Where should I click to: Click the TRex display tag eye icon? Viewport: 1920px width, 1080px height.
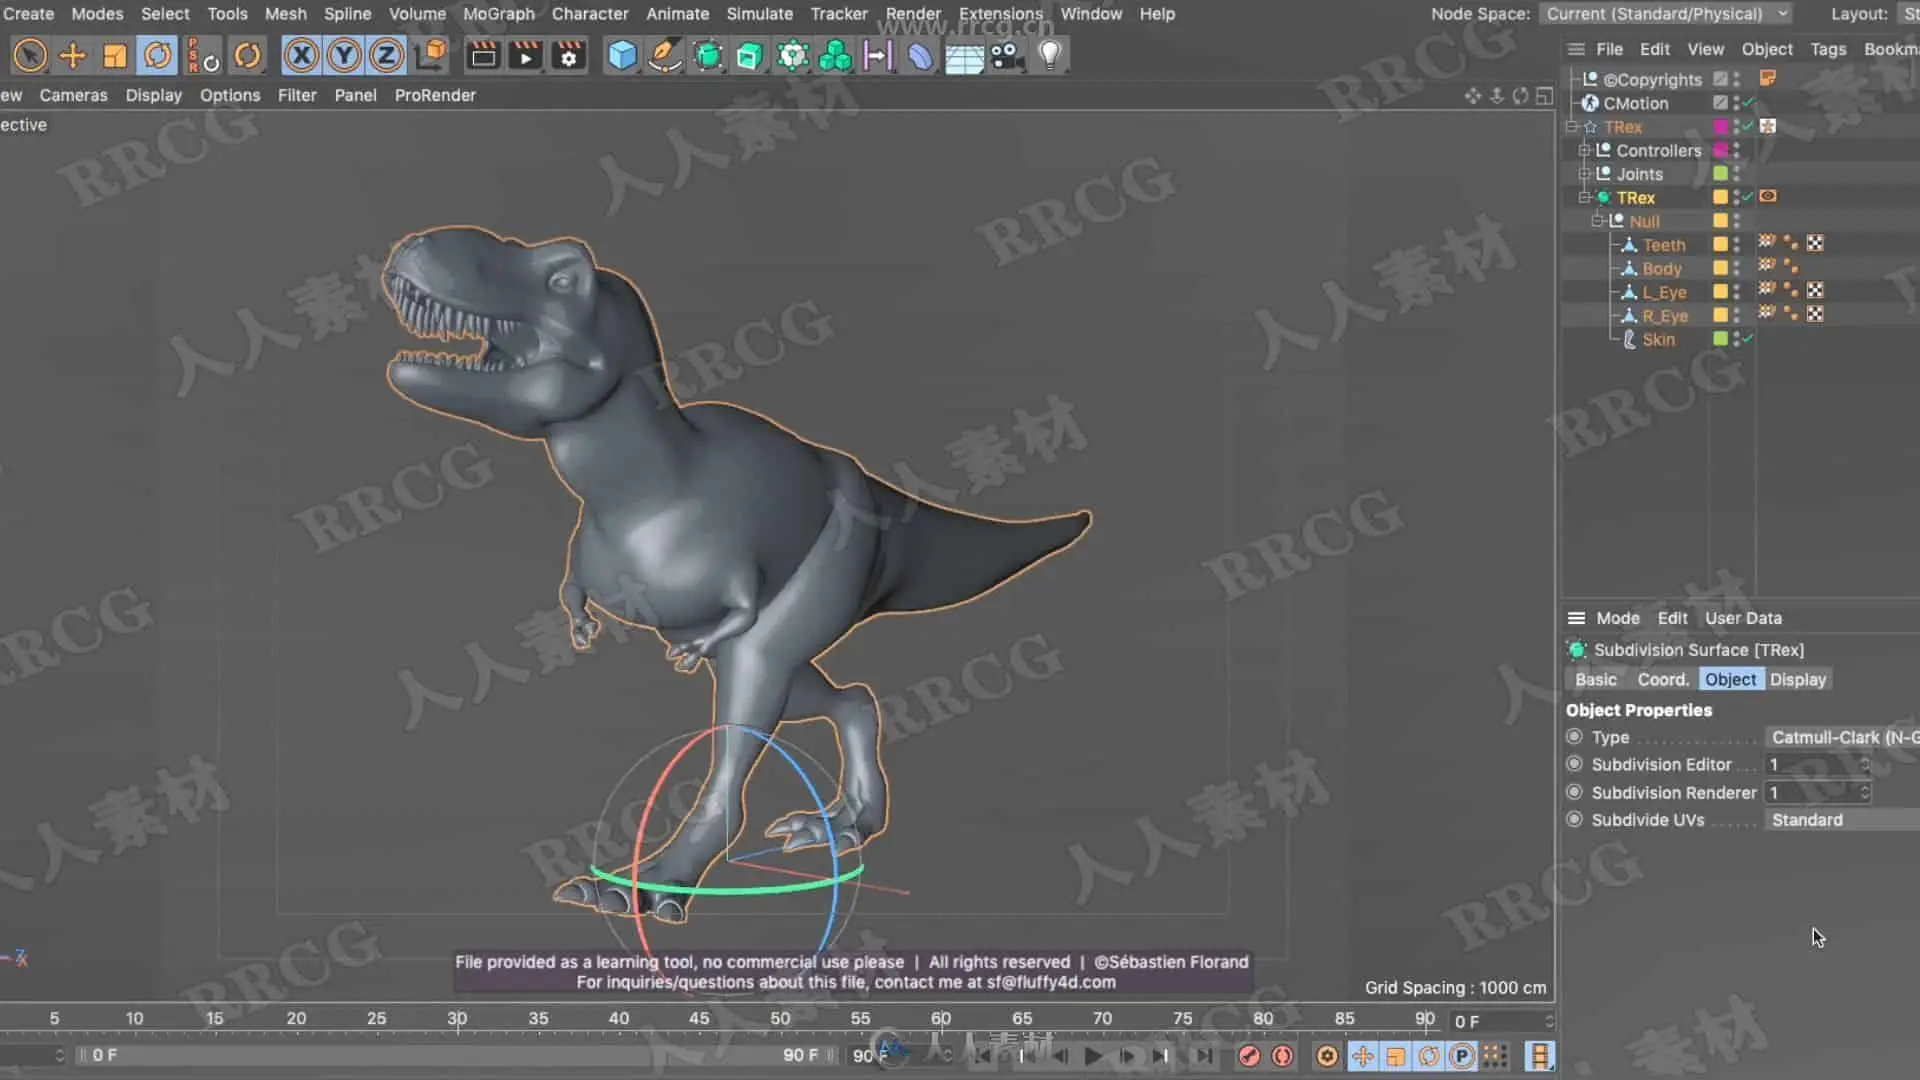pos(1768,196)
